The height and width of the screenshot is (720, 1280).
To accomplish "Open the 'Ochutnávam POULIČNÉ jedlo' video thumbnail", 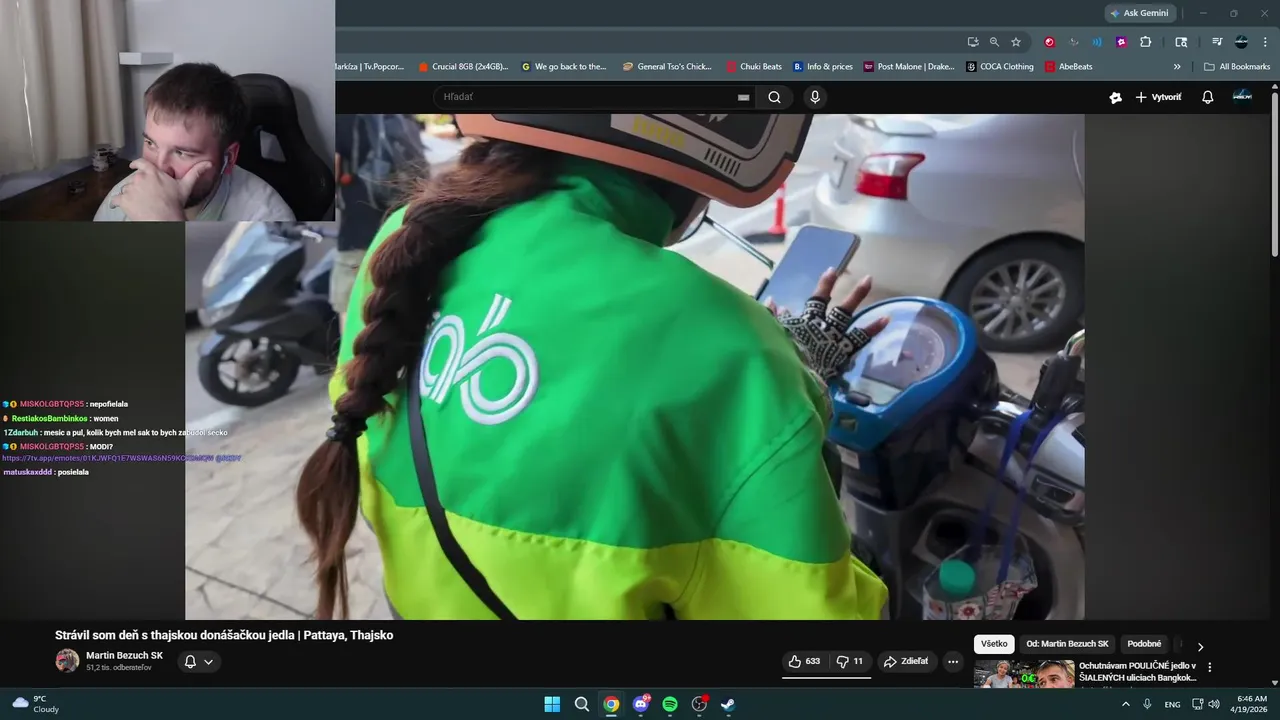I will (1024, 674).
